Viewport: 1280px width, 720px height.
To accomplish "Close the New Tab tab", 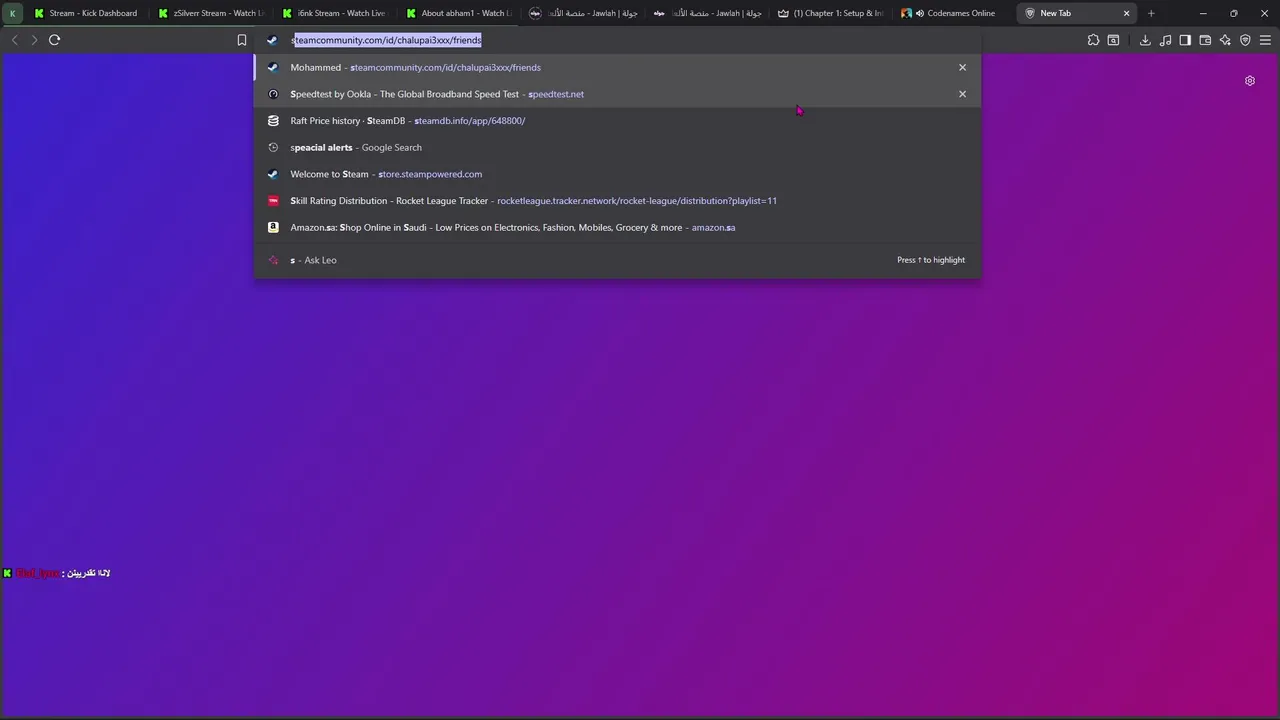I will click(1127, 13).
